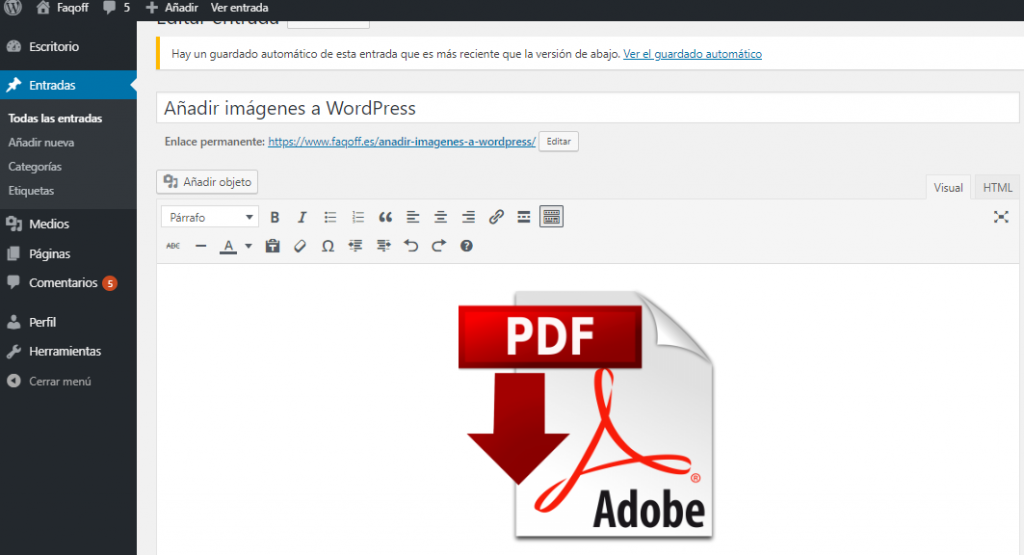This screenshot has height=555, width=1024.
Task: Open the Párrafo format dropdown
Action: tap(210, 217)
